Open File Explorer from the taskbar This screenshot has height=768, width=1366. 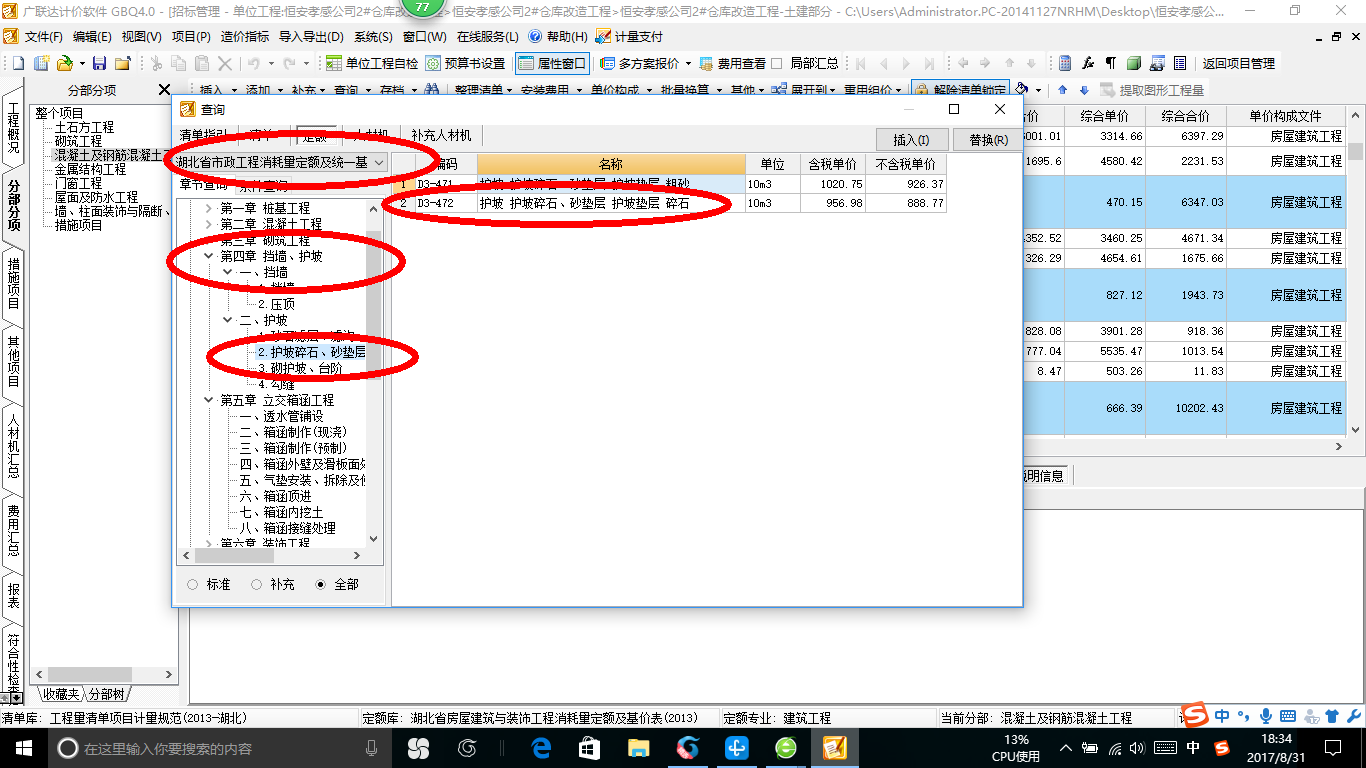(639, 747)
